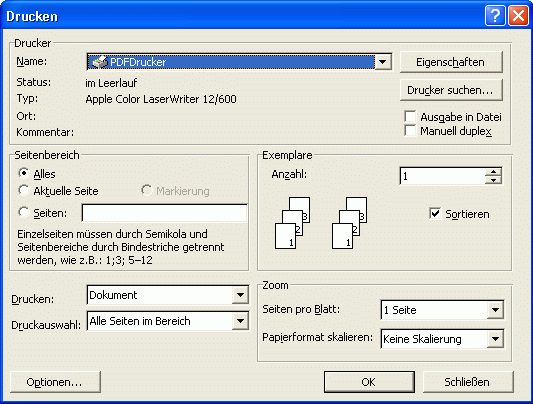Select the Aktuelle Seite radio button
The image size is (533, 404).
tap(24, 190)
